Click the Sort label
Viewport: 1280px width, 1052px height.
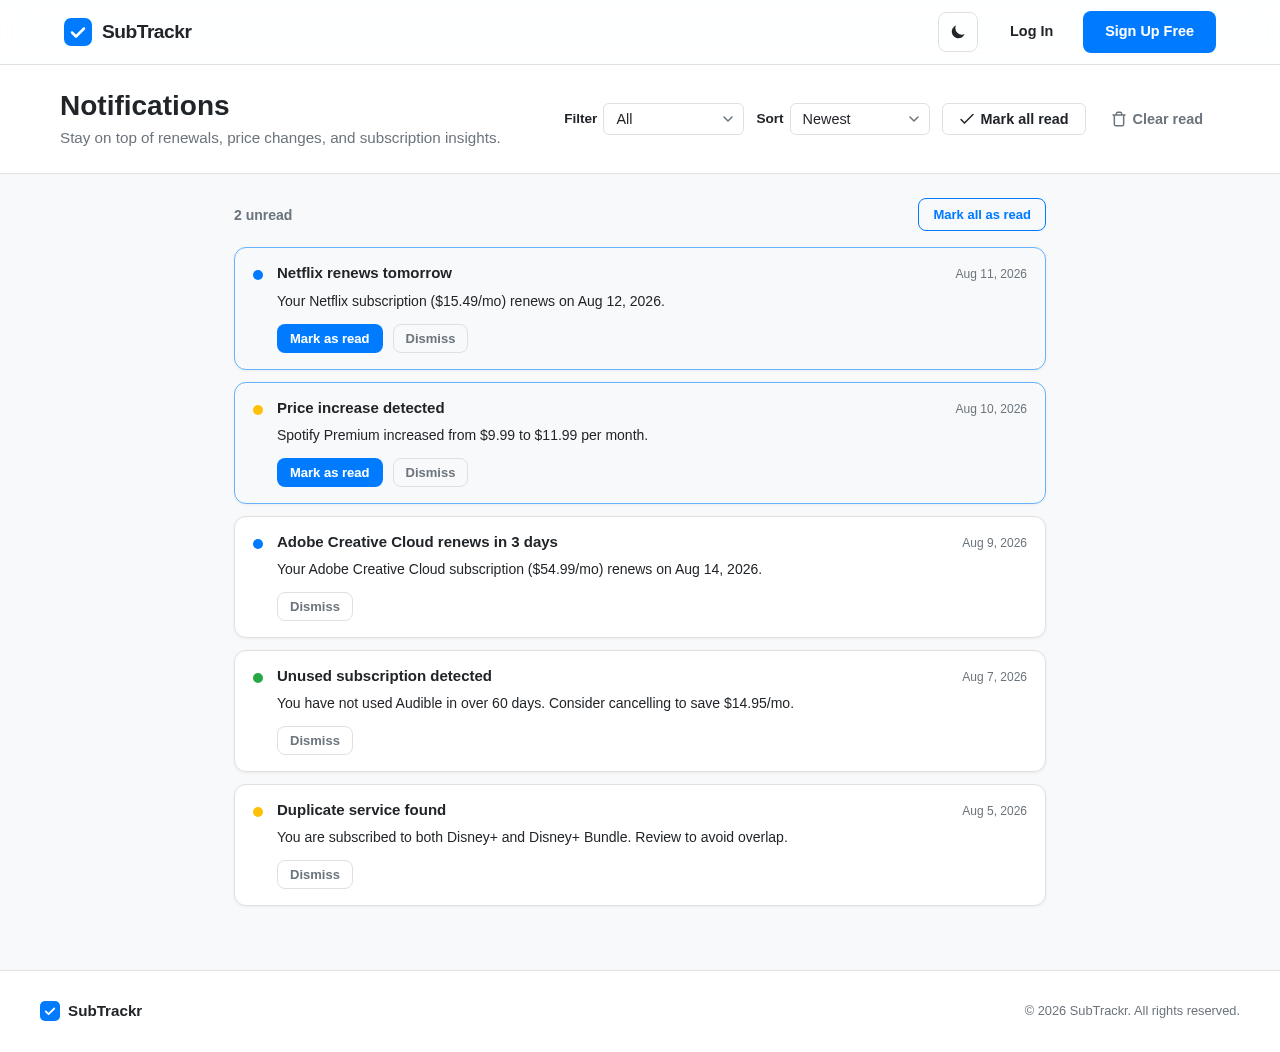(x=770, y=119)
